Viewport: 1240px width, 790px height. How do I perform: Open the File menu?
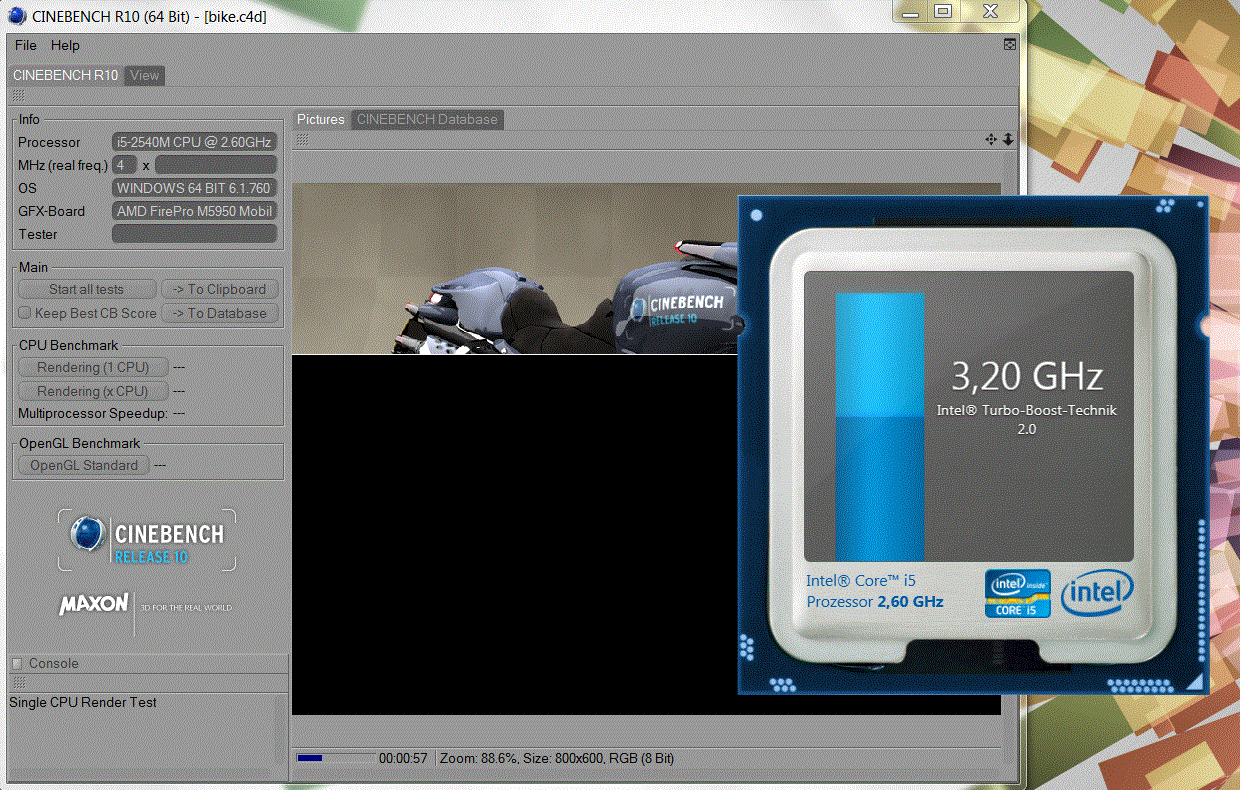[25, 45]
